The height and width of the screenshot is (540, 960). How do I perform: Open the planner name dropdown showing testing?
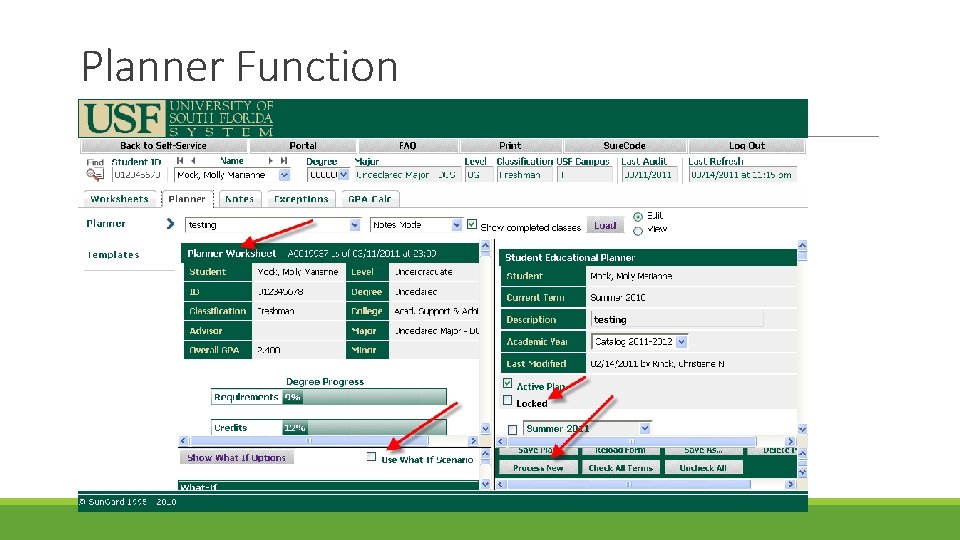pos(355,225)
